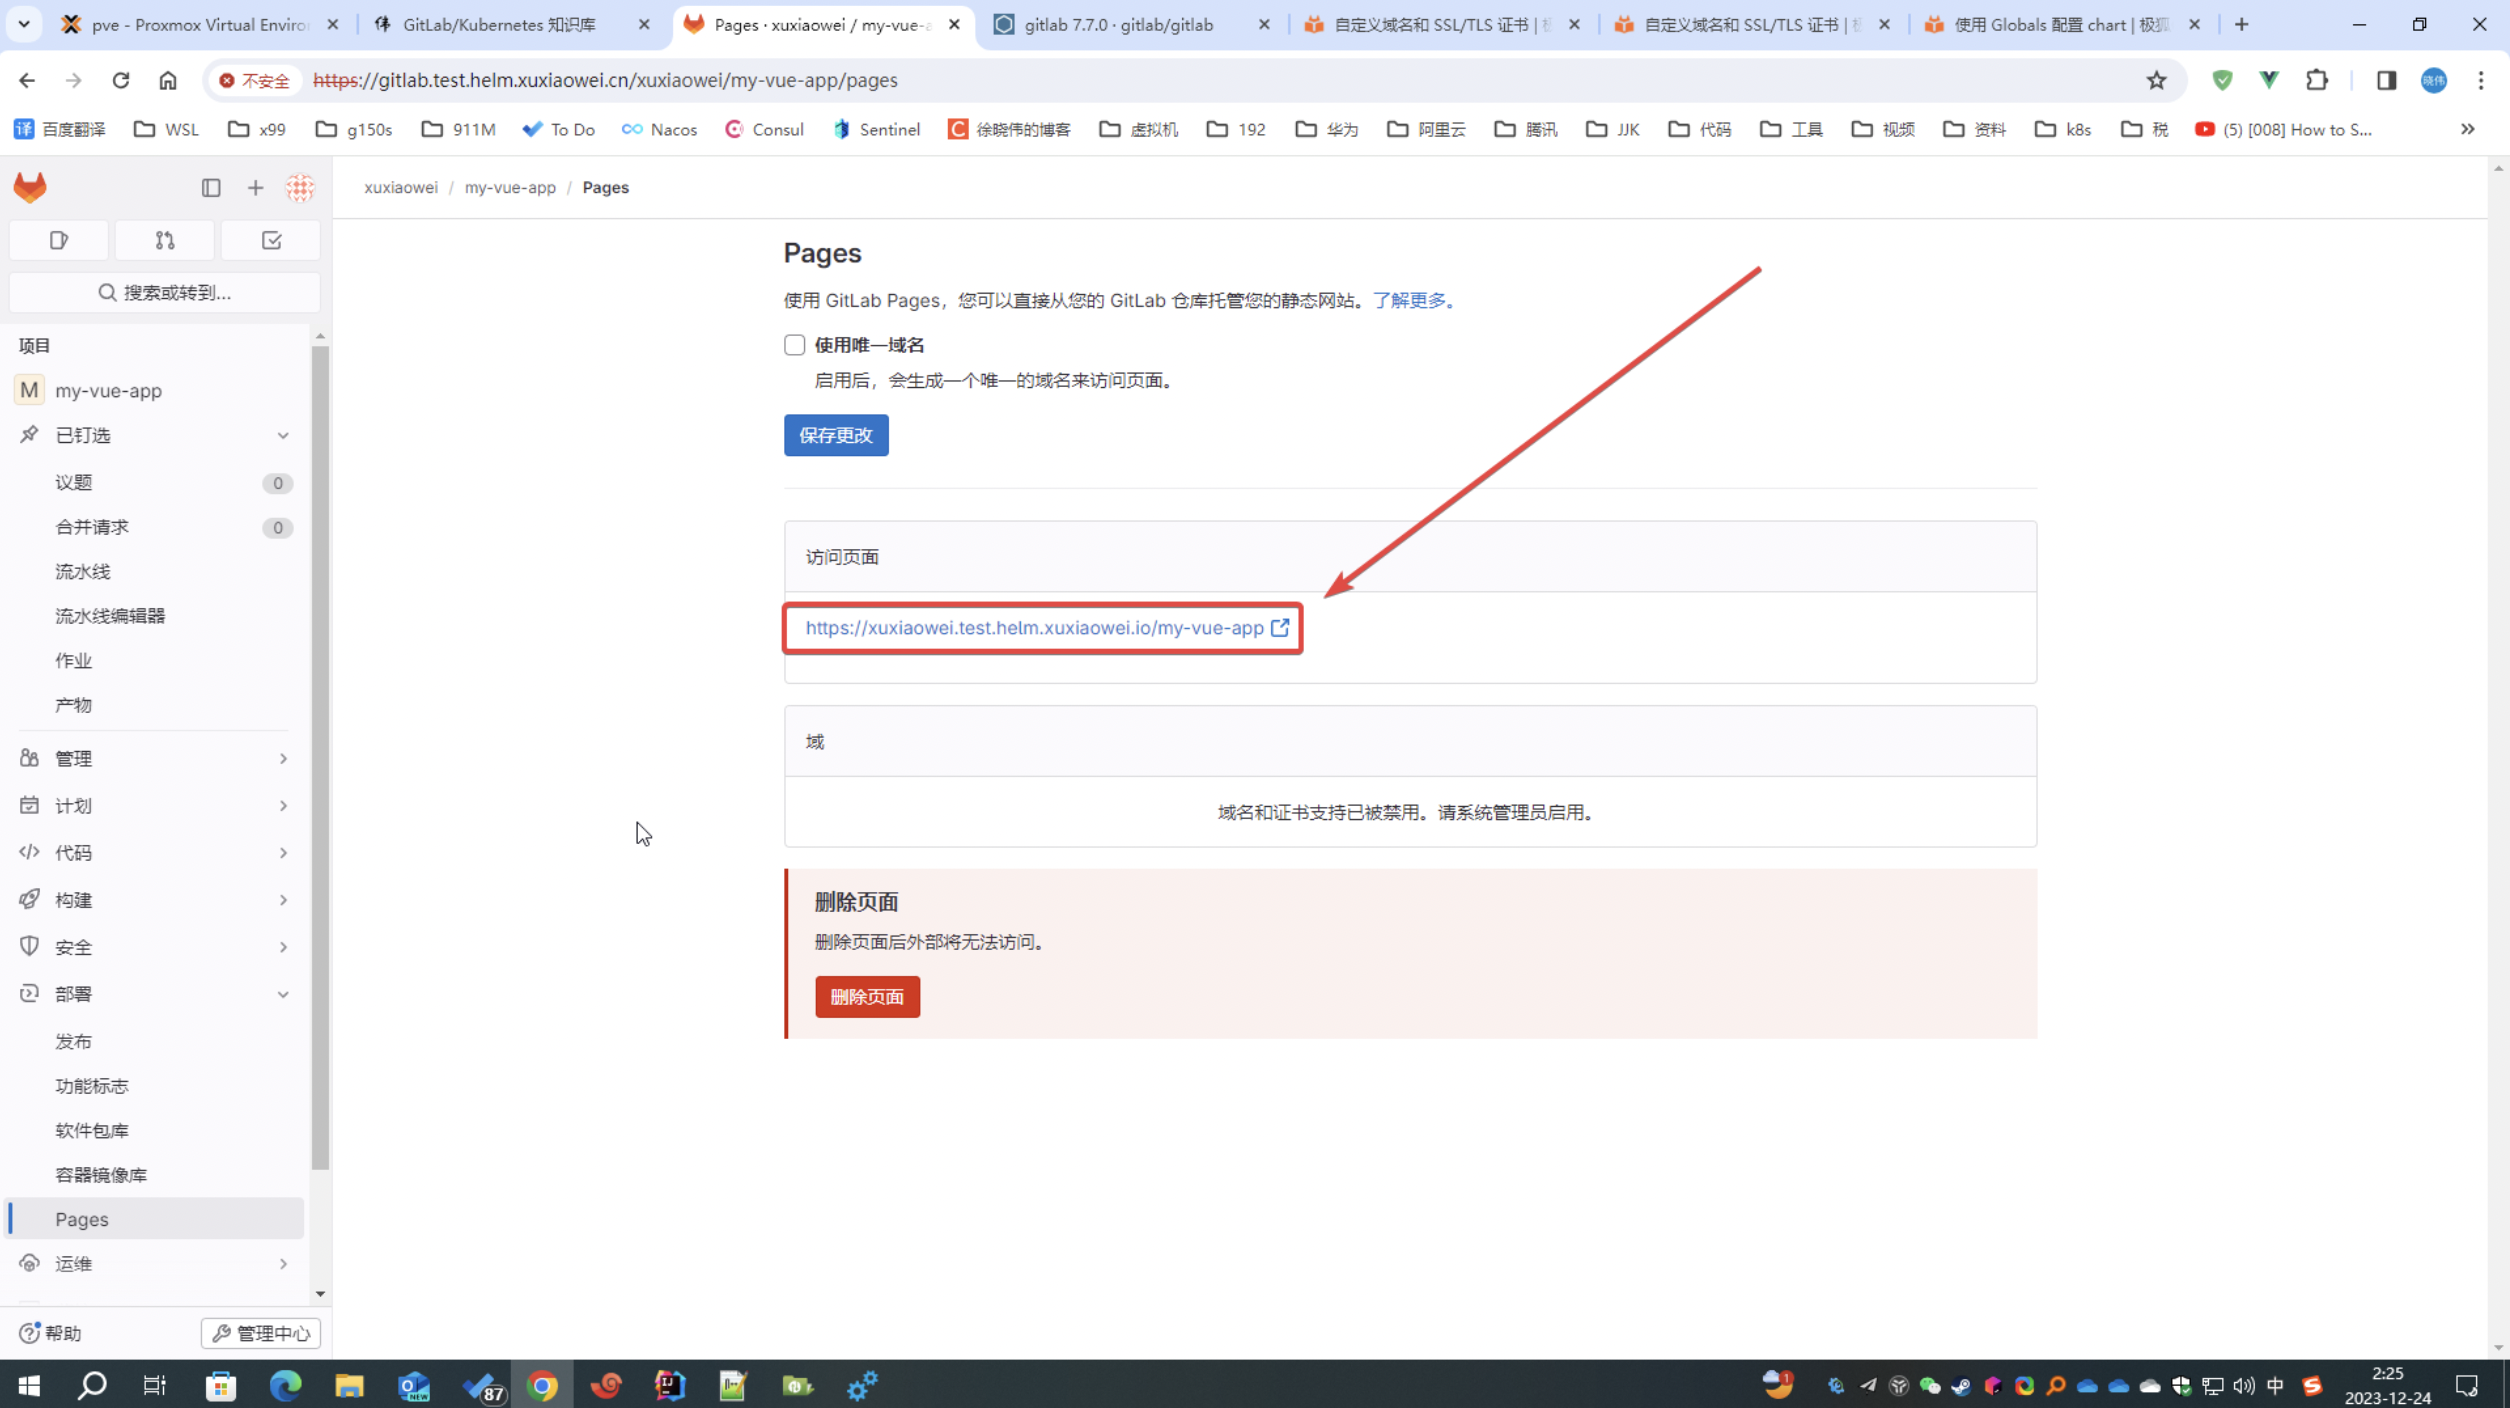Click the create new item icon
This screenshot has width=2510, height=1408.
255,186
